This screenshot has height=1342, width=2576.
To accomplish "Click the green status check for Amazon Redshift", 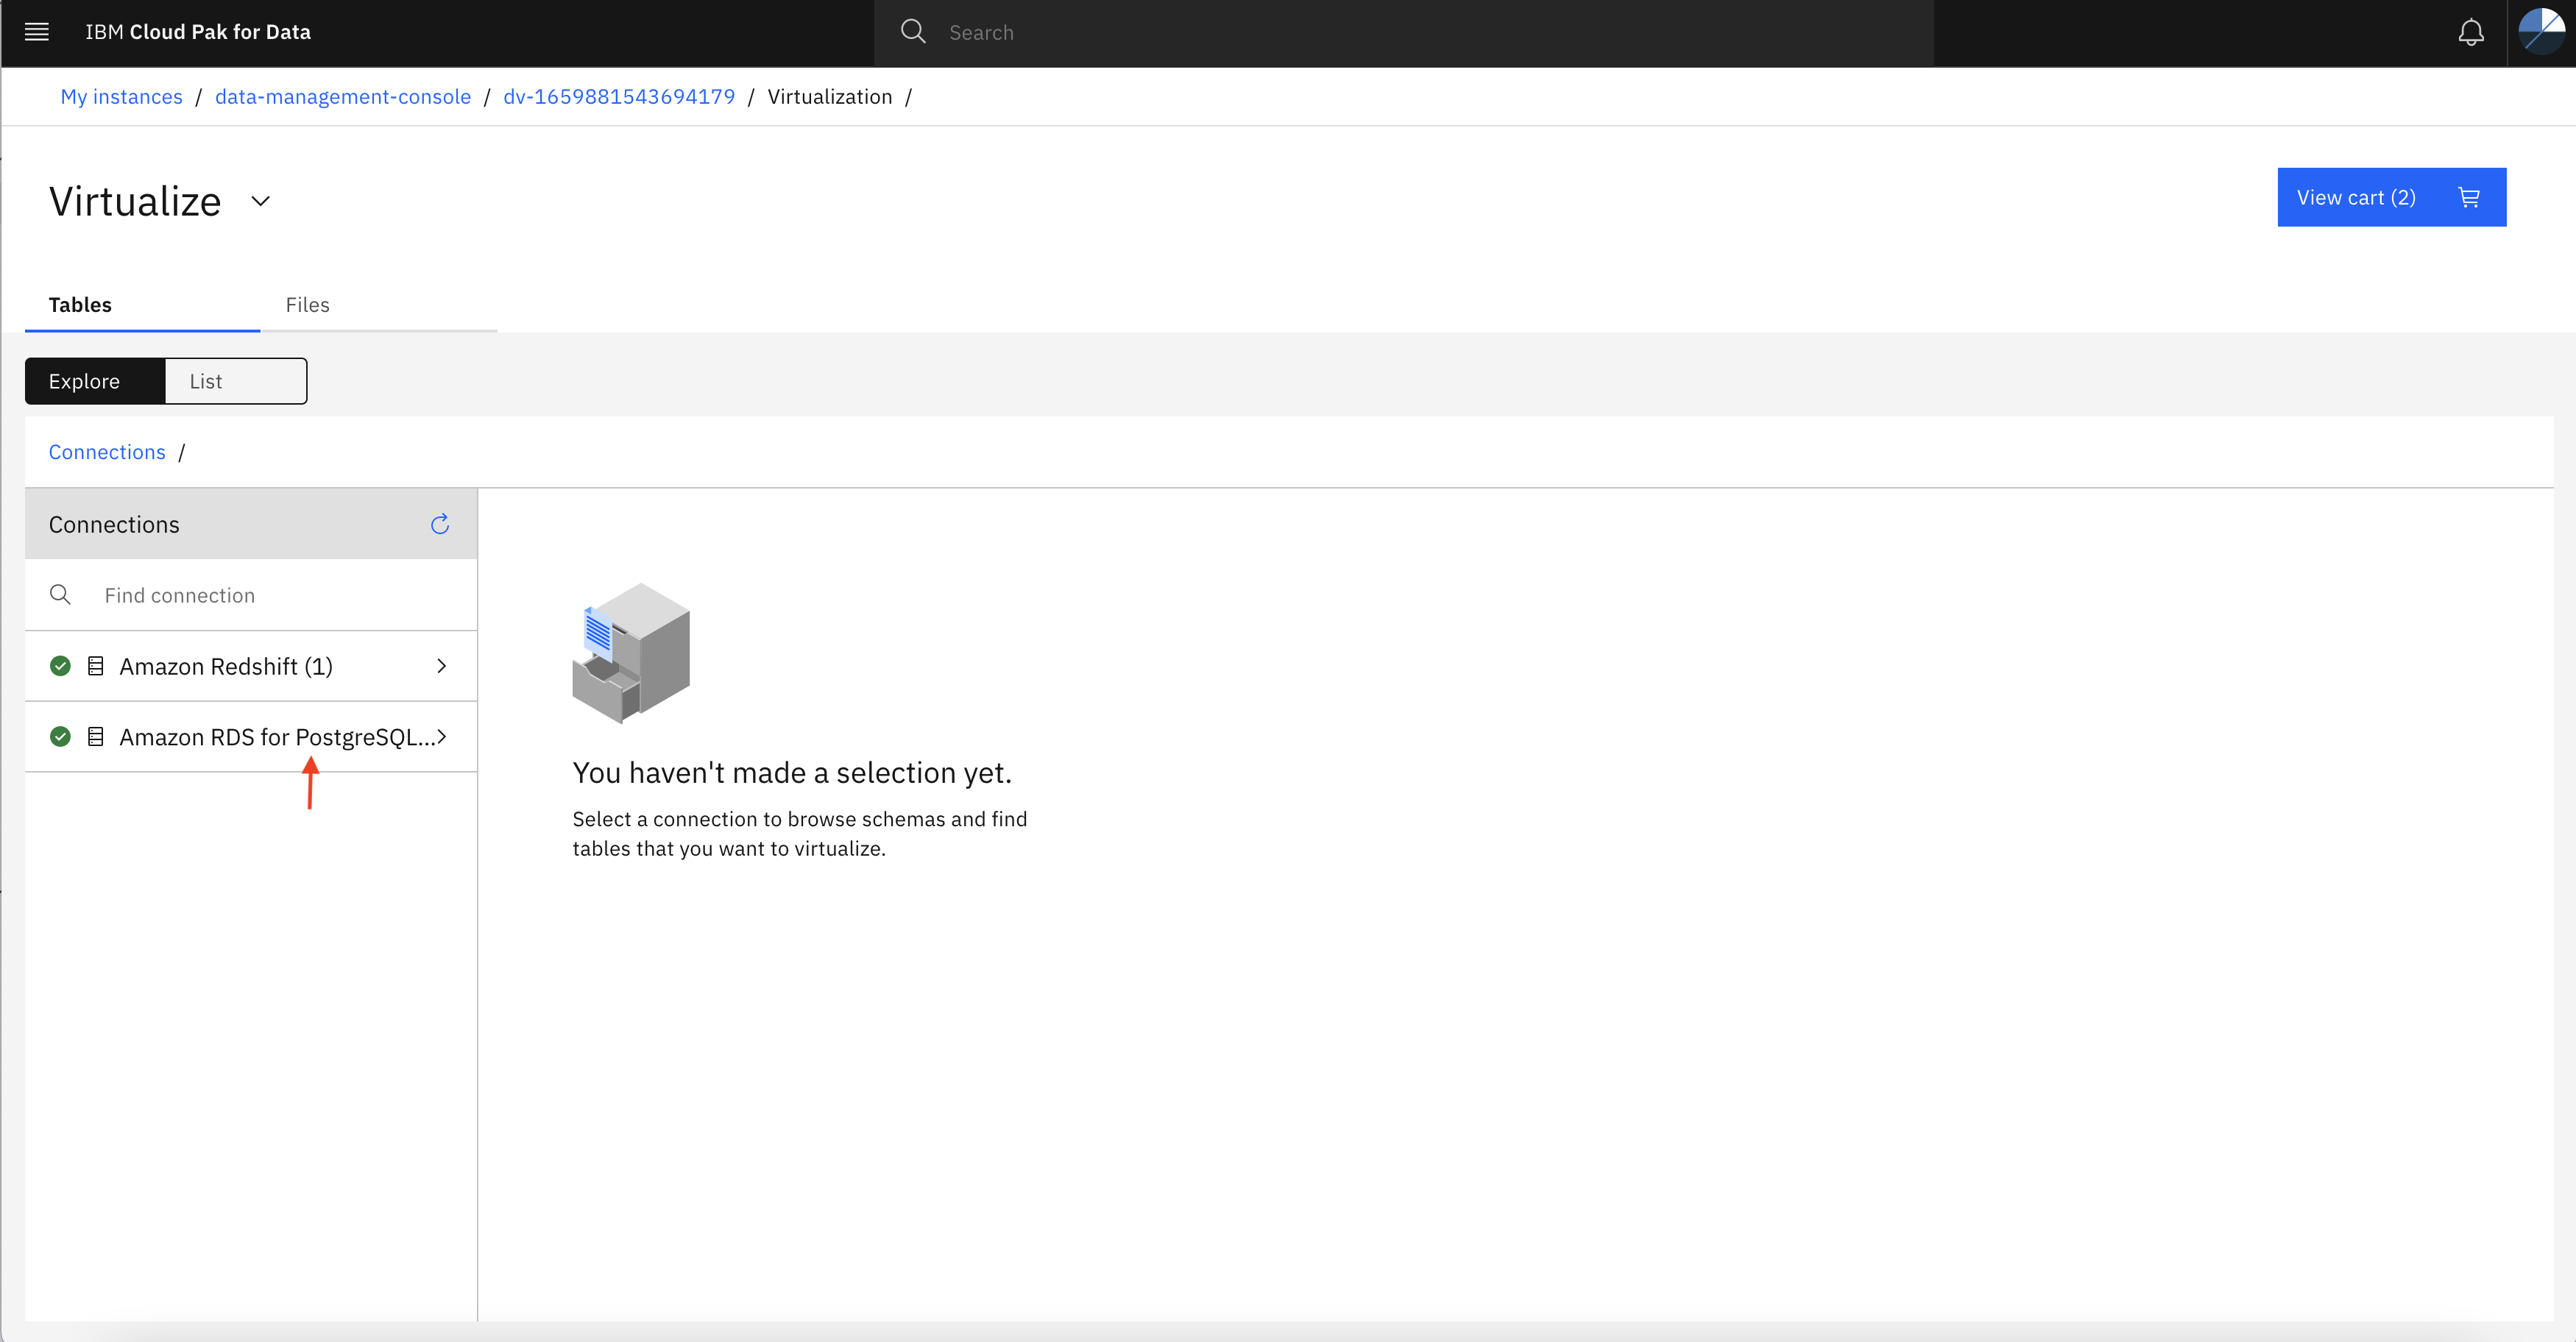I will pos(60,666).
